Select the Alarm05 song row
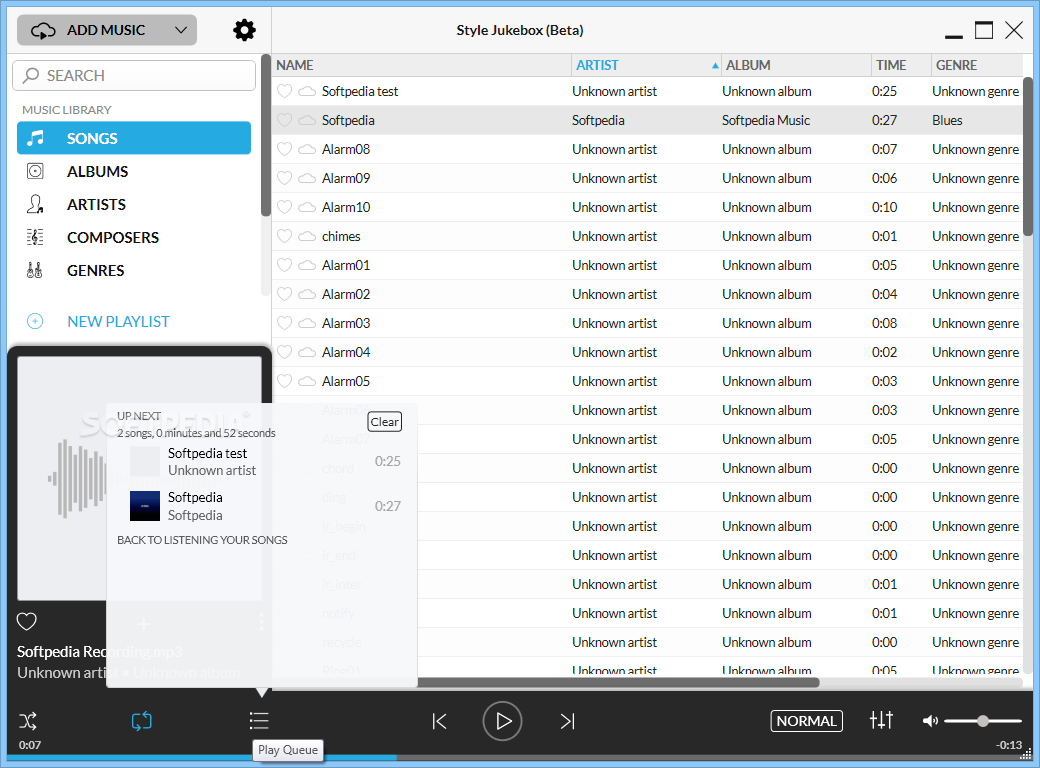This screenshot has width=1040, height=768. click(647, 381)
